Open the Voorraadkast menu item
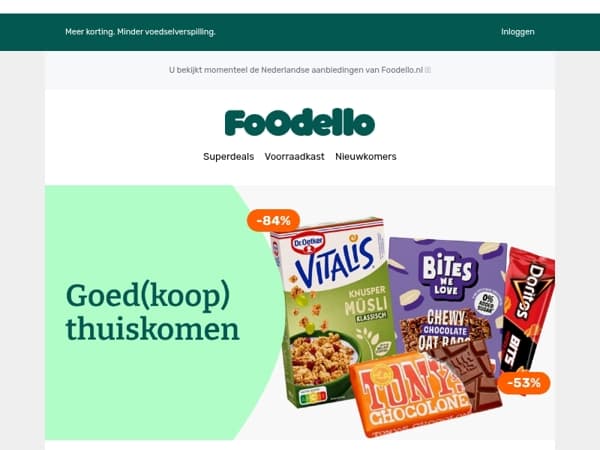This screenshot has height=450, width=600. coord(294,157)
